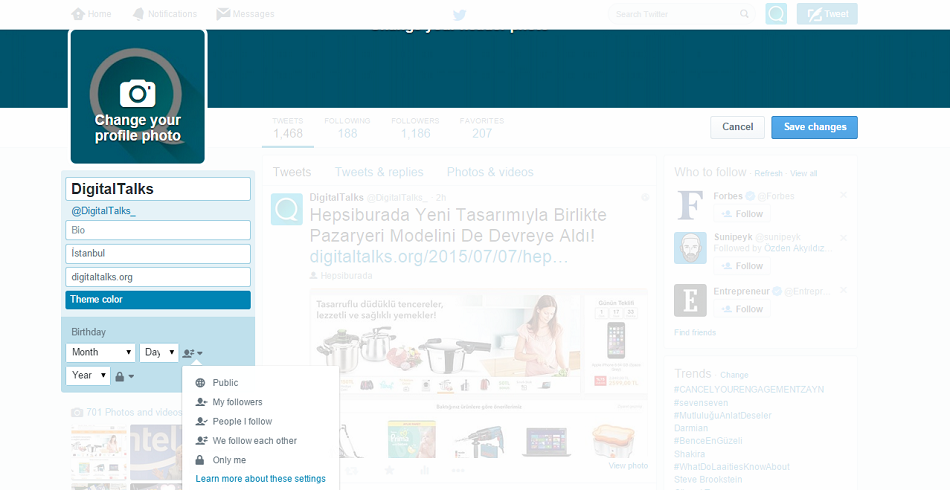Dismiss Forbes suggestion with X
Screen dimensions: 950x490
coord(843,195)
